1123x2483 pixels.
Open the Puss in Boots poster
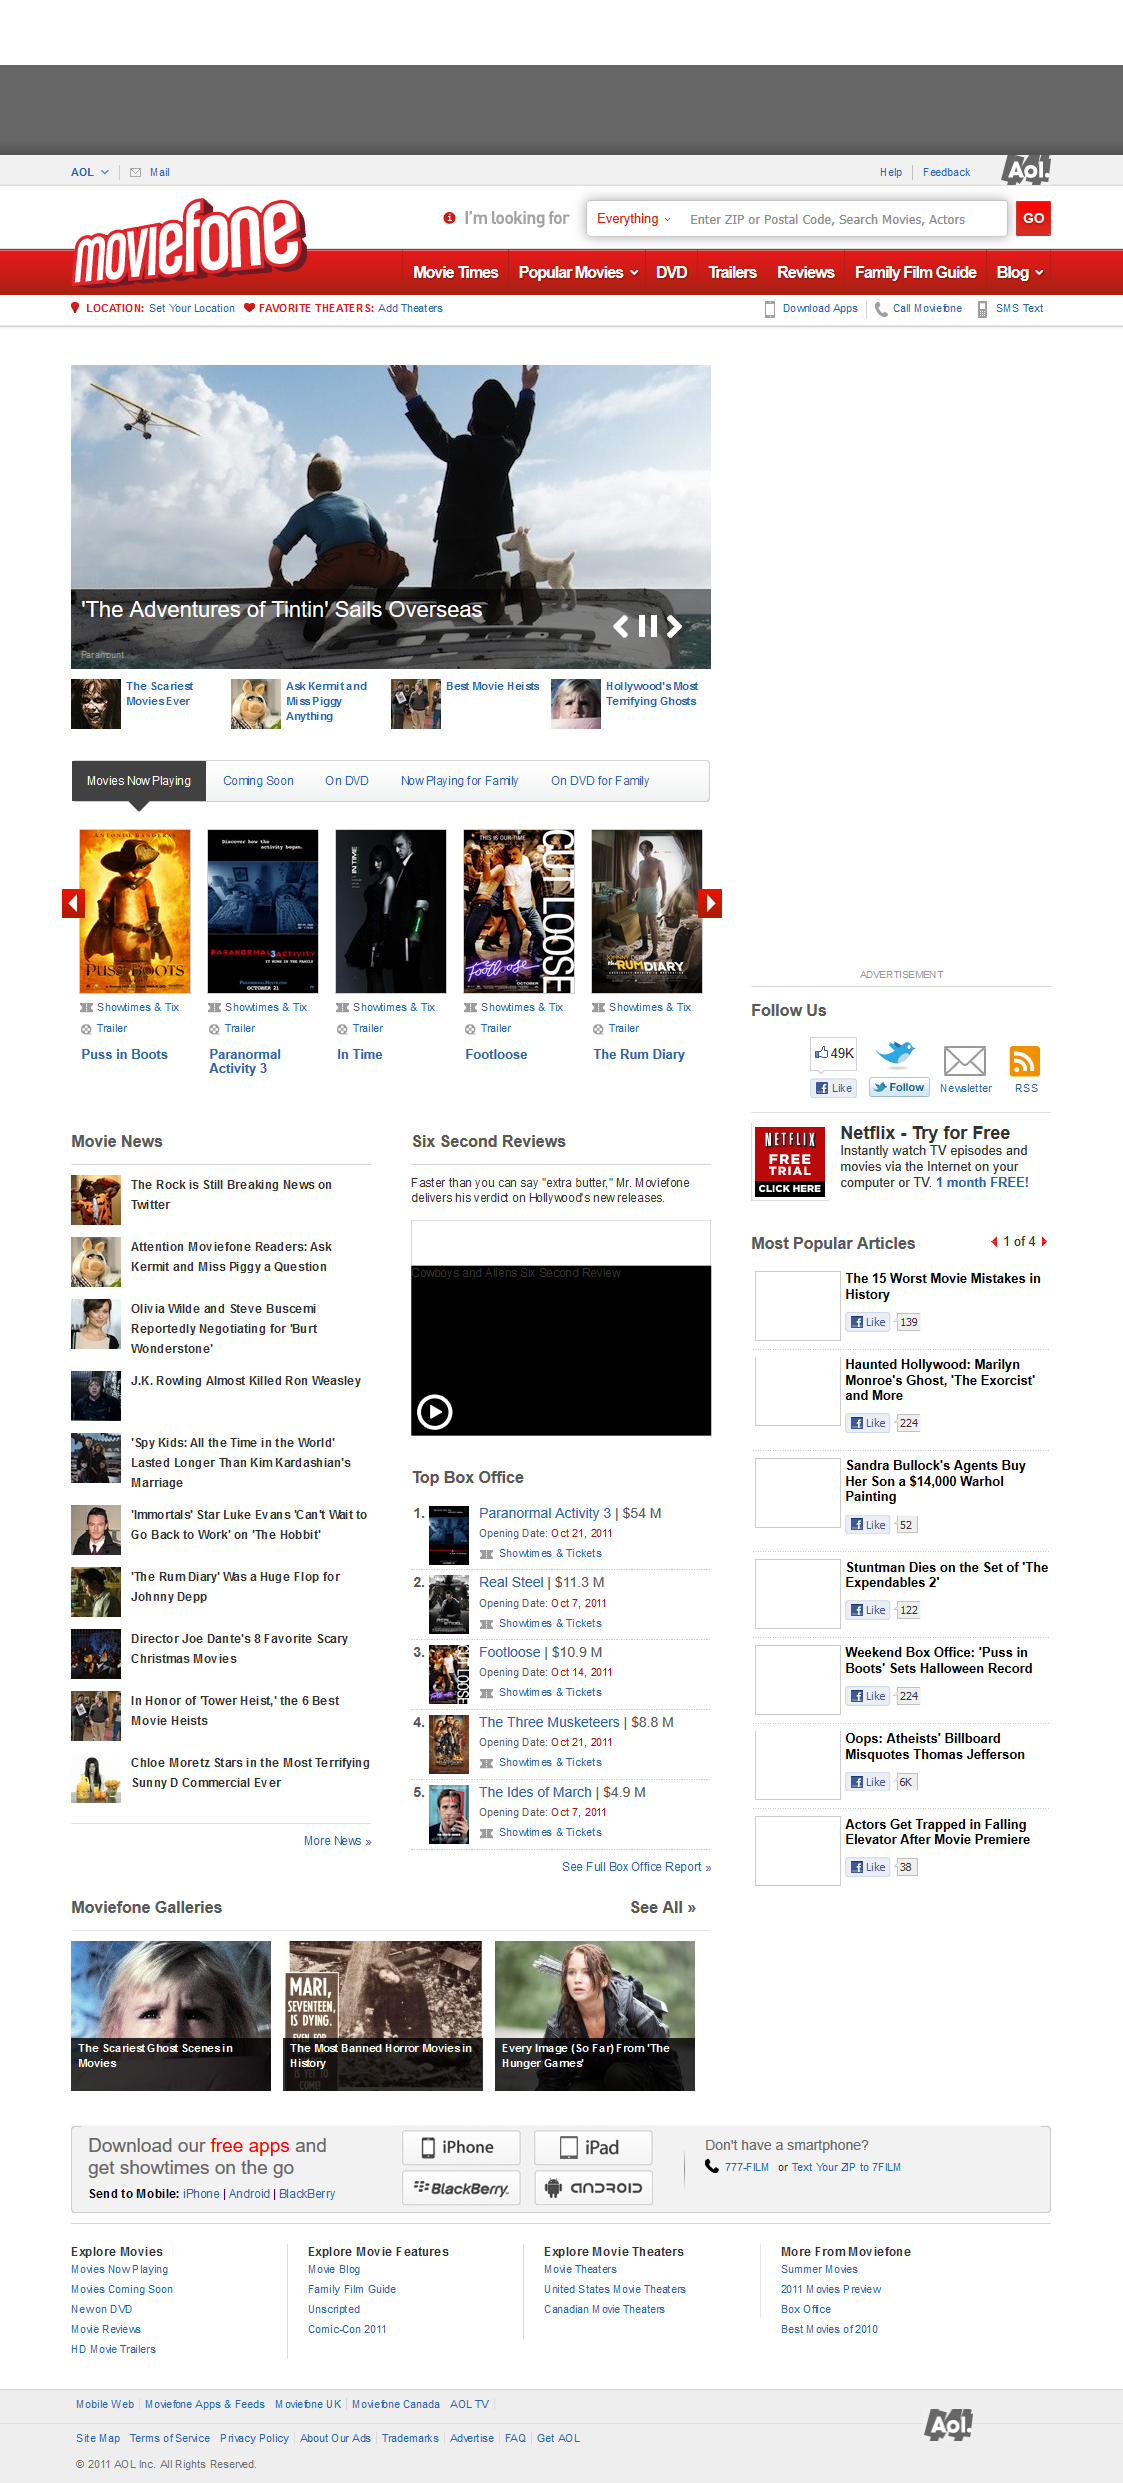[135, 911]
